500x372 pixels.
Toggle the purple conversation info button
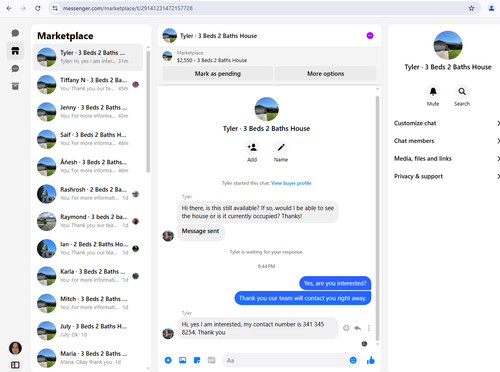(x=370, y=36)
